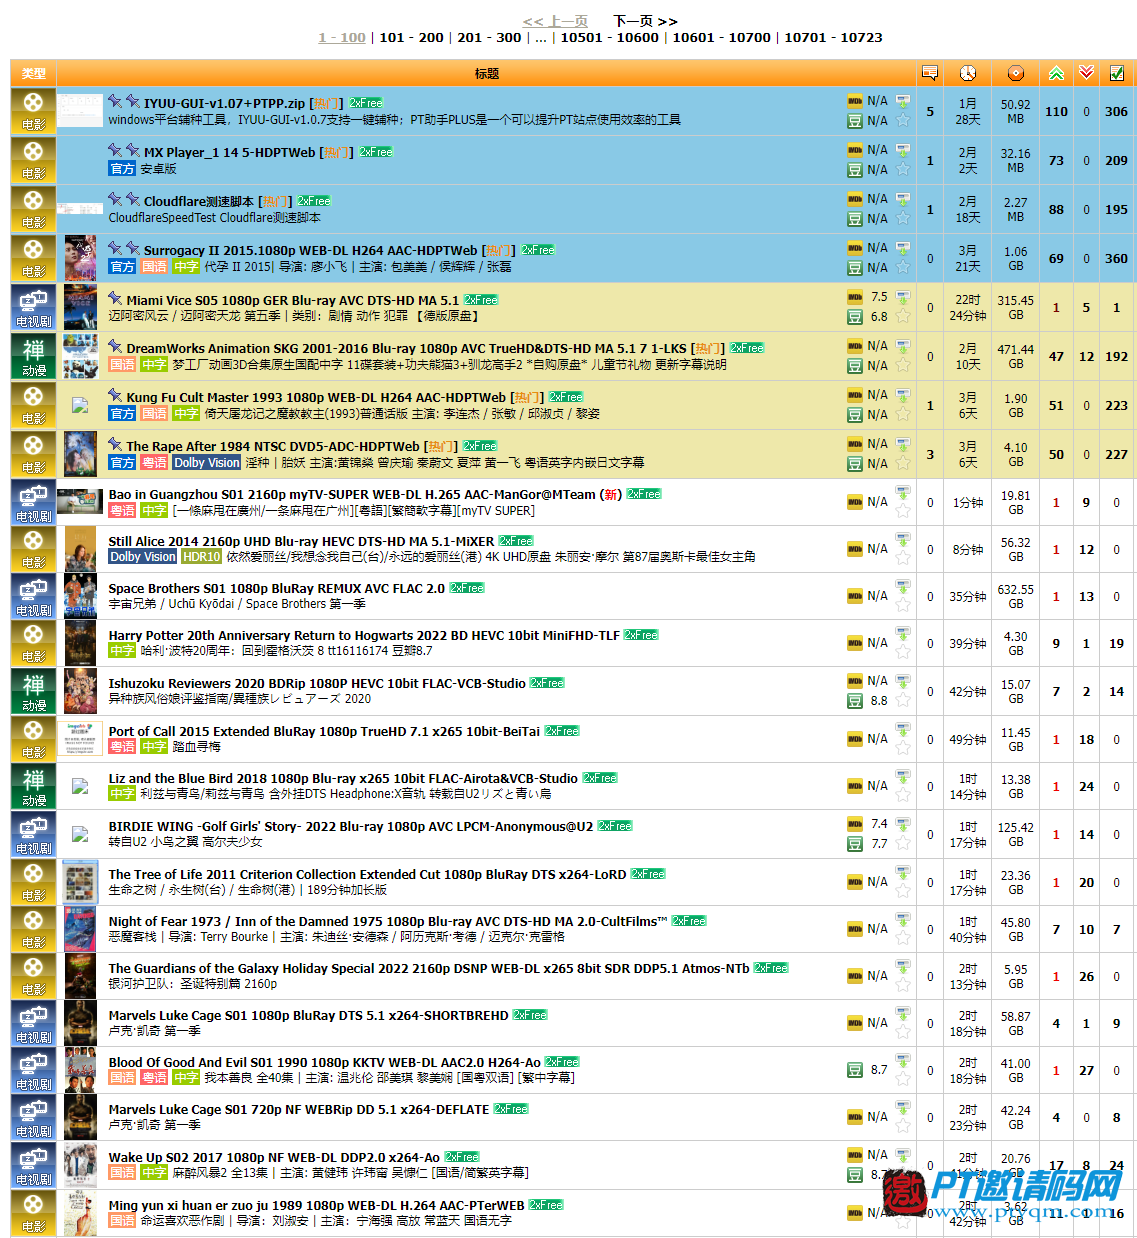Toggle the bookmark star for Surrogacy II 2015
Viewport: 1137px width, 1238px height.
[903, 267]
